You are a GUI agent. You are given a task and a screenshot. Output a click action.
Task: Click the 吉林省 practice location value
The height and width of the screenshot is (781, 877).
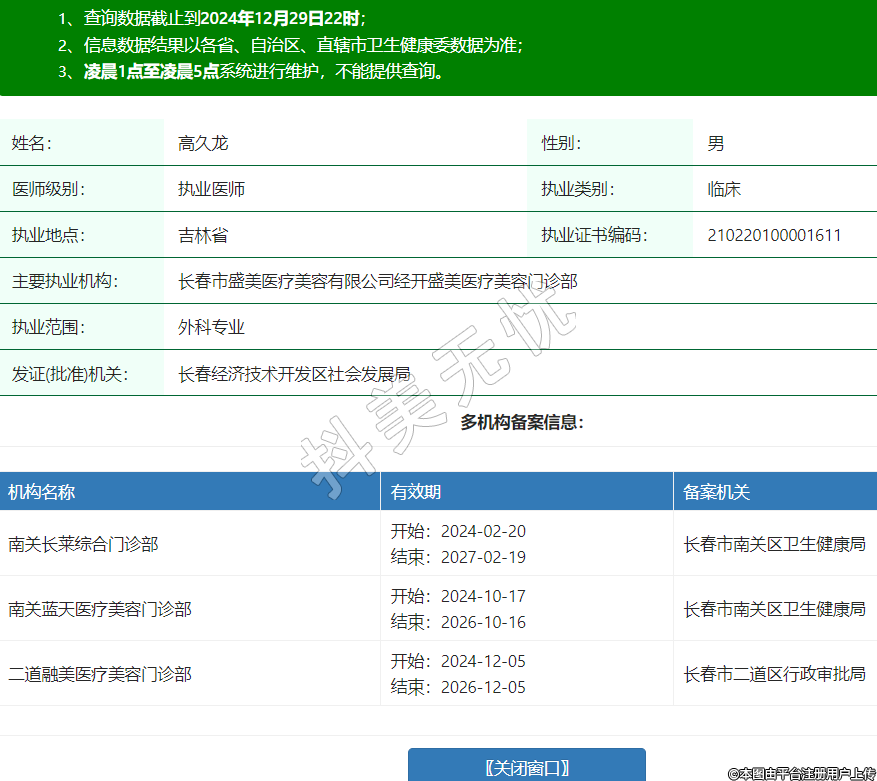click(203, 236)
